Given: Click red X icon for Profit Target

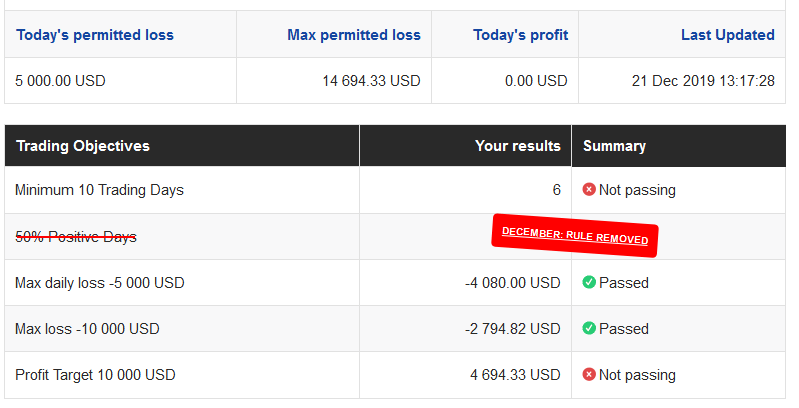Looking at the screenshot, I should (589, 375).
